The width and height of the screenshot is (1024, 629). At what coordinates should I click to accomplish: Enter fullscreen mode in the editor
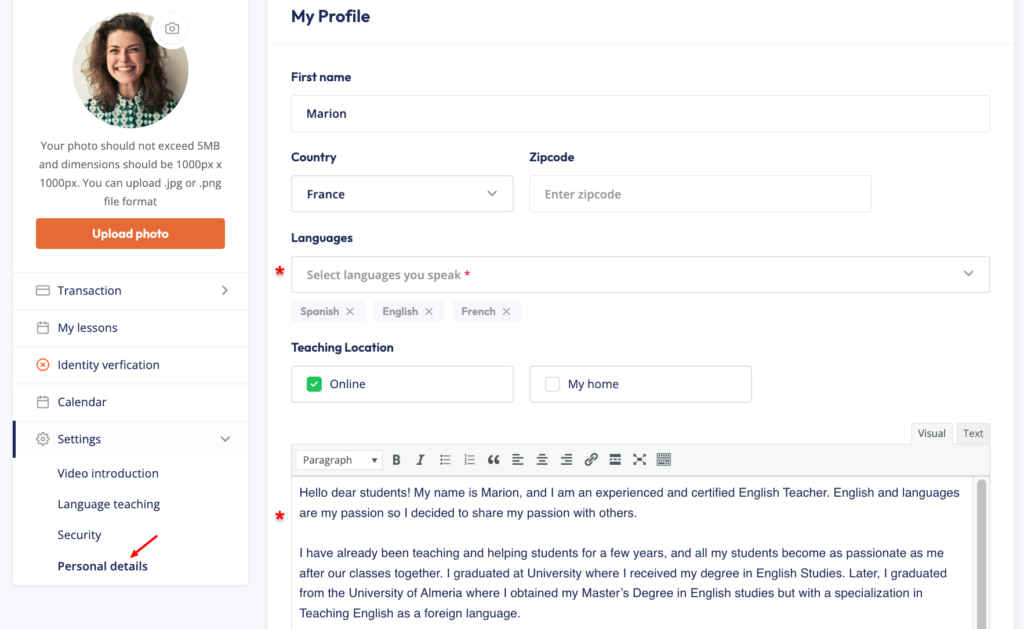639,460
